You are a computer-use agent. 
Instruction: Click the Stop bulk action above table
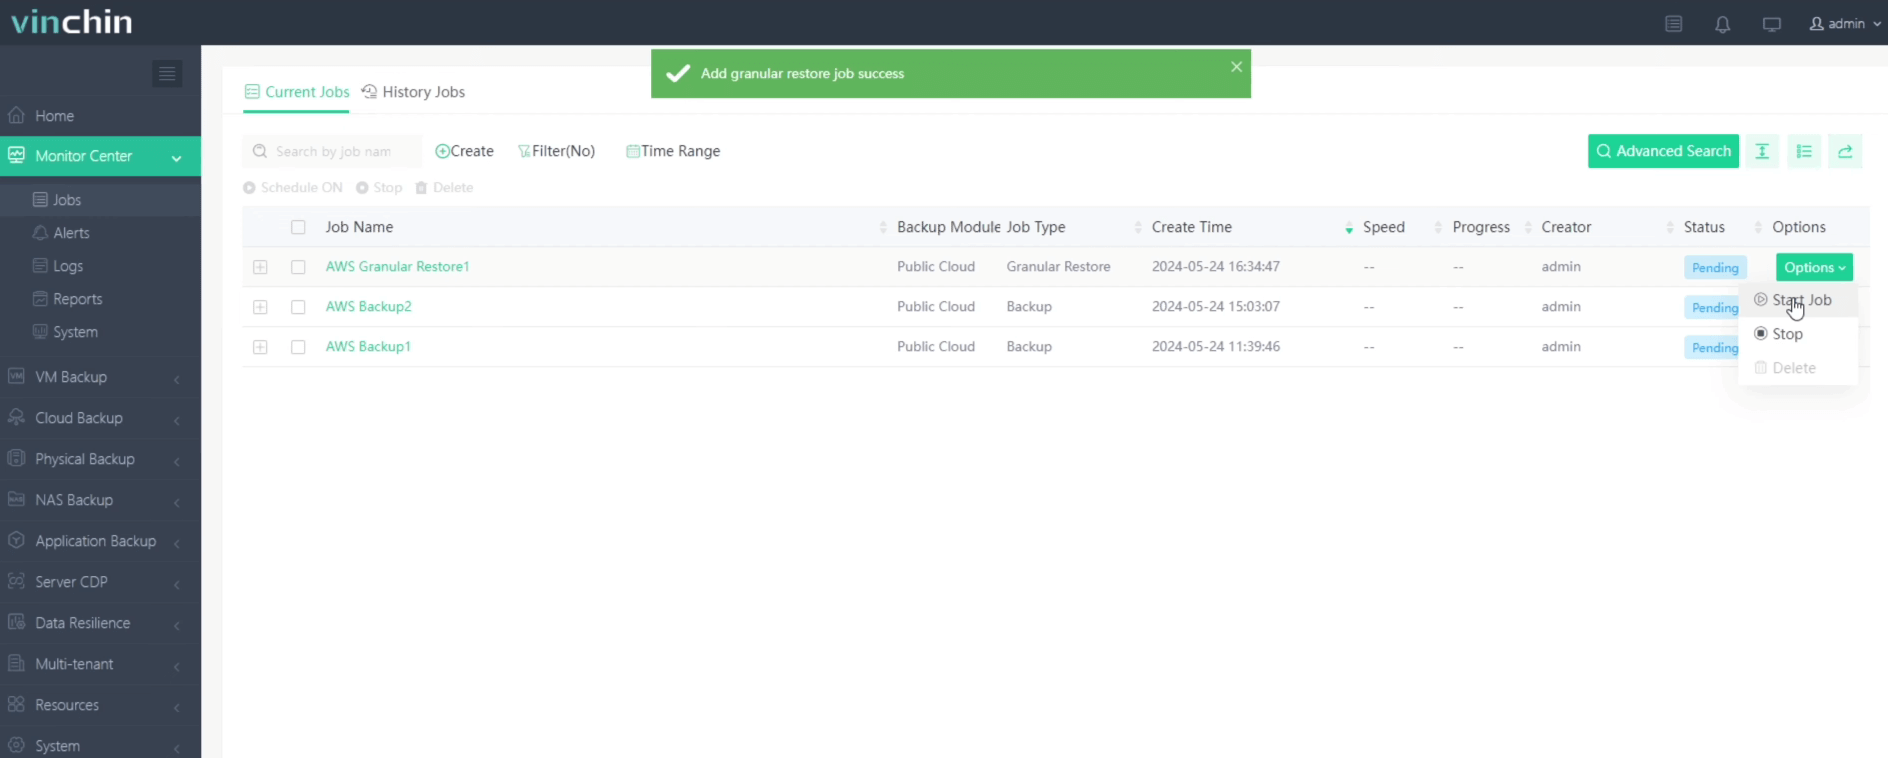379,188
